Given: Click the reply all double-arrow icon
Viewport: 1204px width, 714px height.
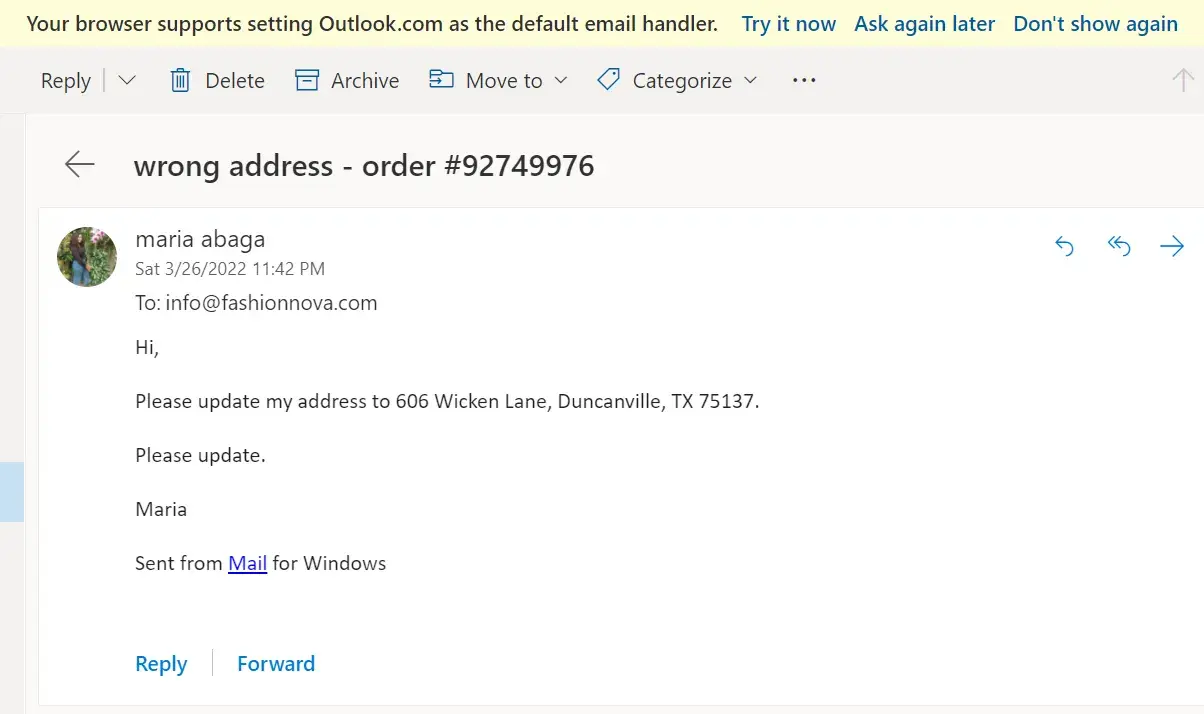Looking at the screenshot, I should pyautogui.click(x=1119, y=246).
